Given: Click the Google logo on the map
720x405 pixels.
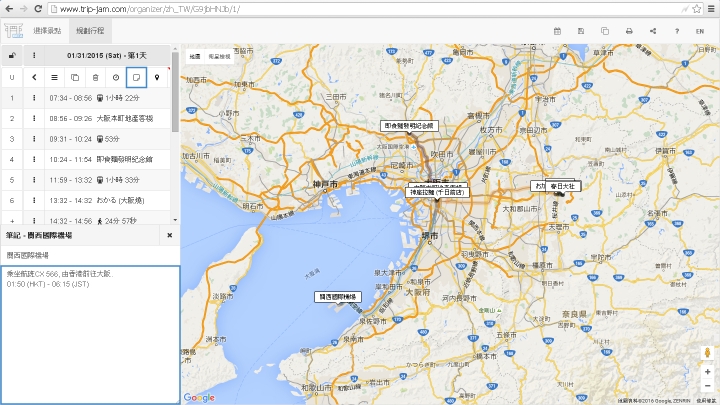Looking at the screenshot, I should click(199, 398).
